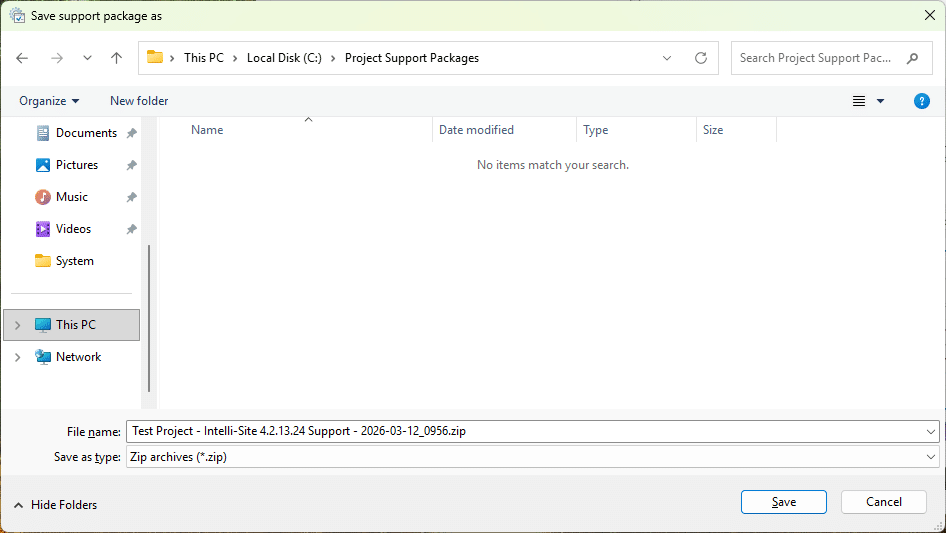
Task: Open the Videos folder shortcut
Action: (x=73, y=229)
